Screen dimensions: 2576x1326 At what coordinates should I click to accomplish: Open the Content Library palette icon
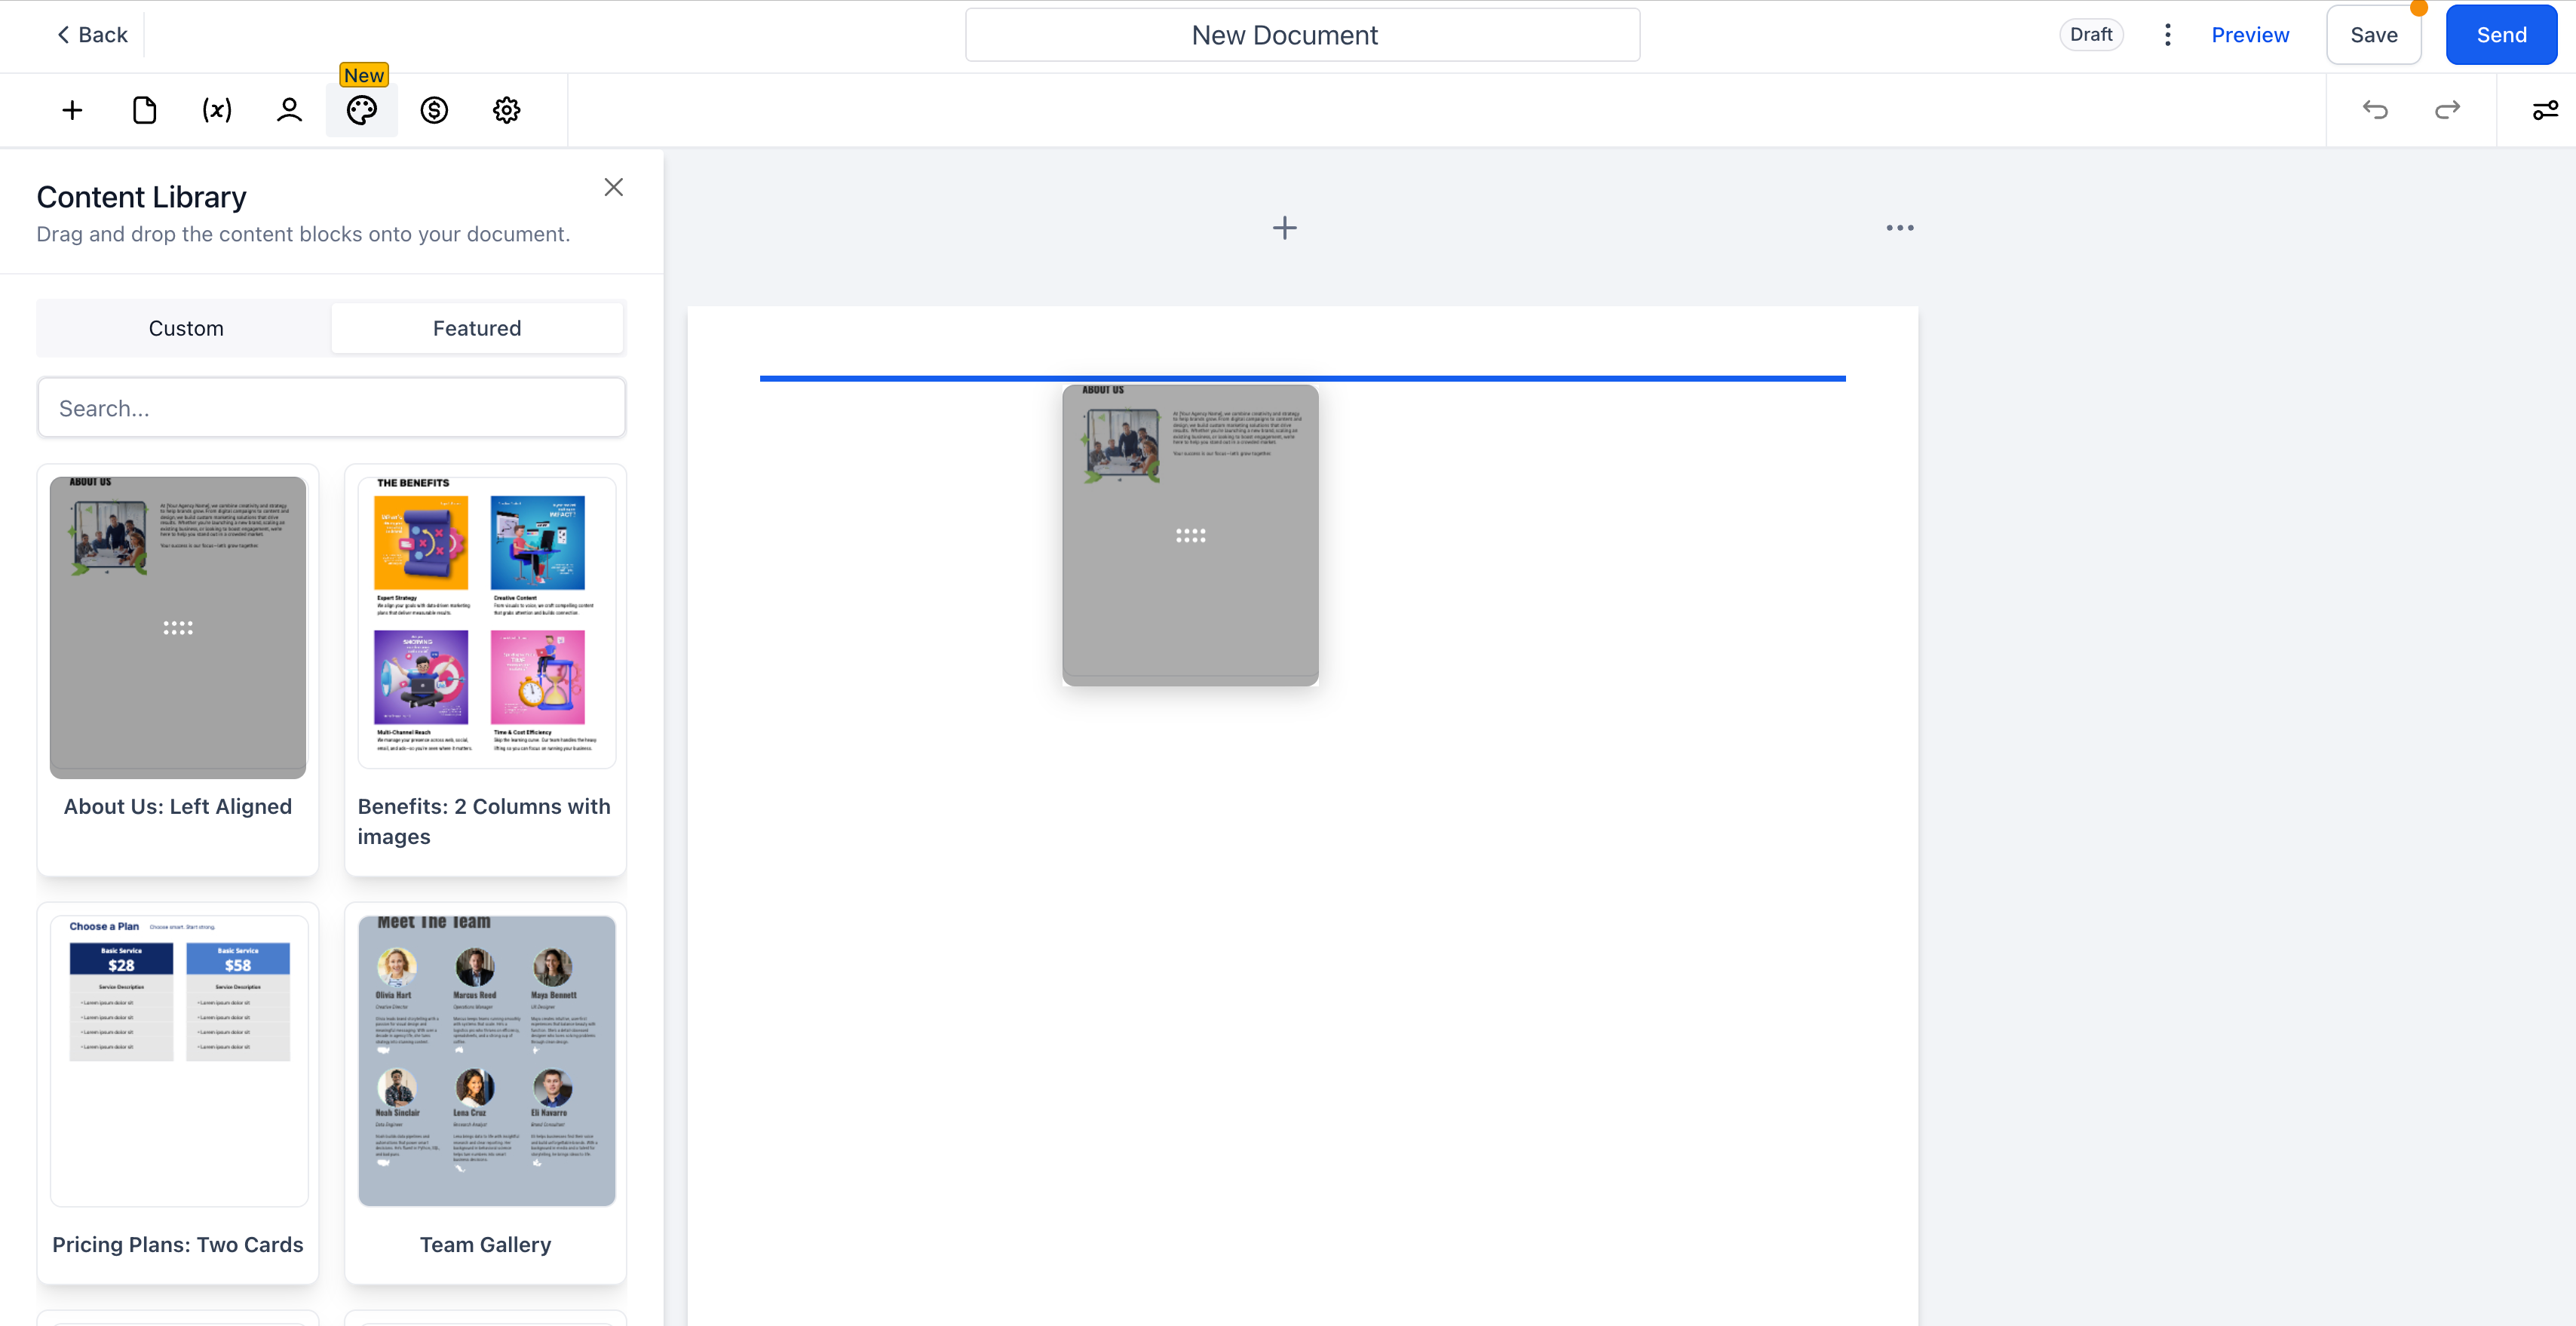click(x=361, y=110)
